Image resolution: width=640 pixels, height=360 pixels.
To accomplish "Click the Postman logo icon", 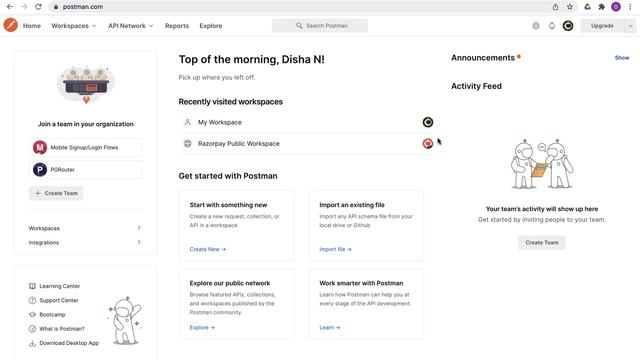I will click(11, 25).
